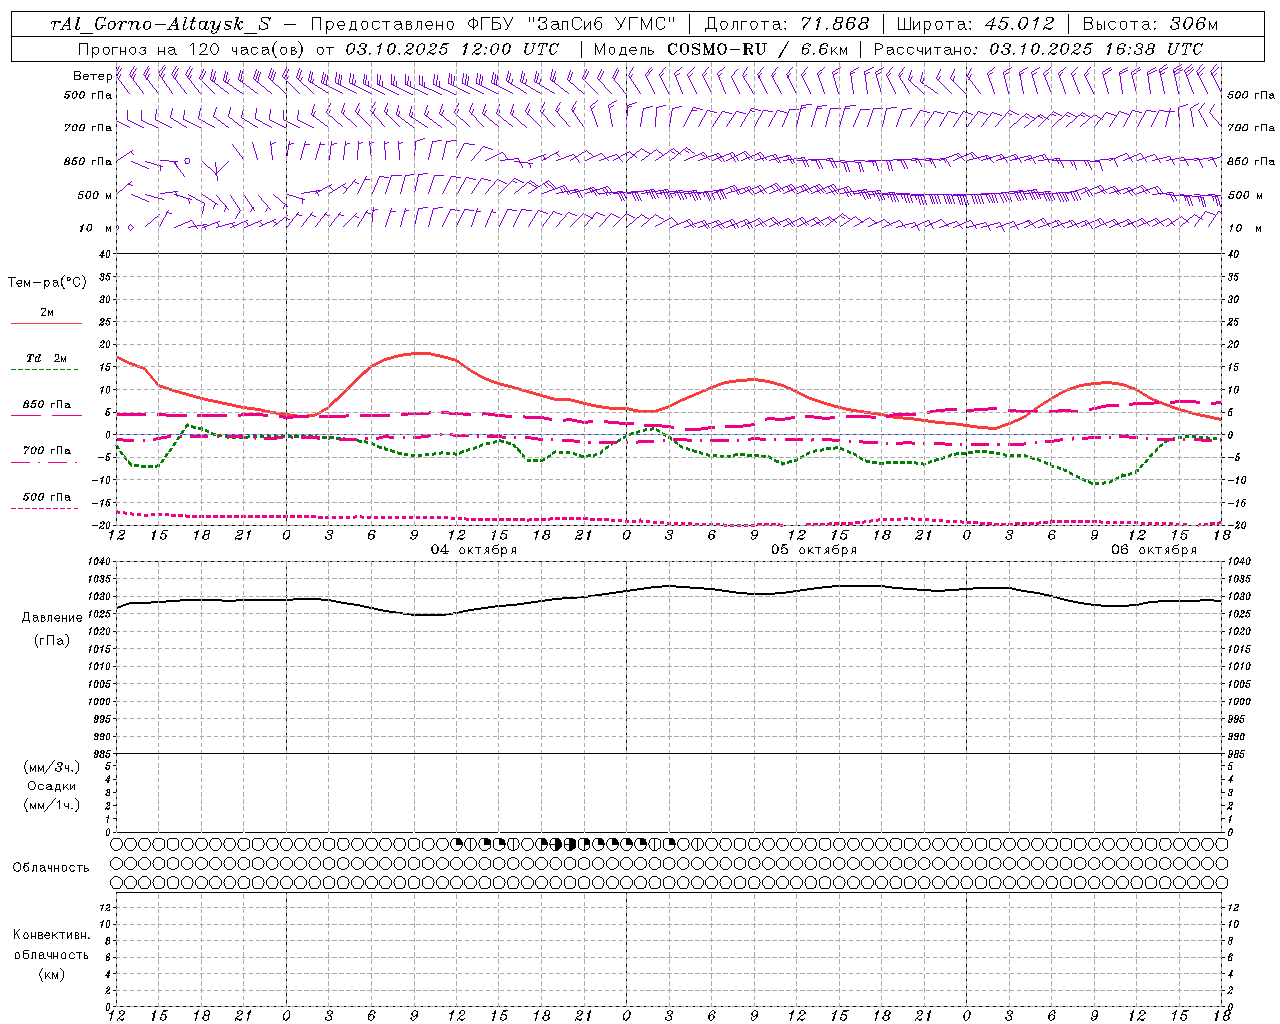1280x1024 pixels.
Task: Click the (мм/3ч.) precipitation unit label
Action: coord(52,767)
